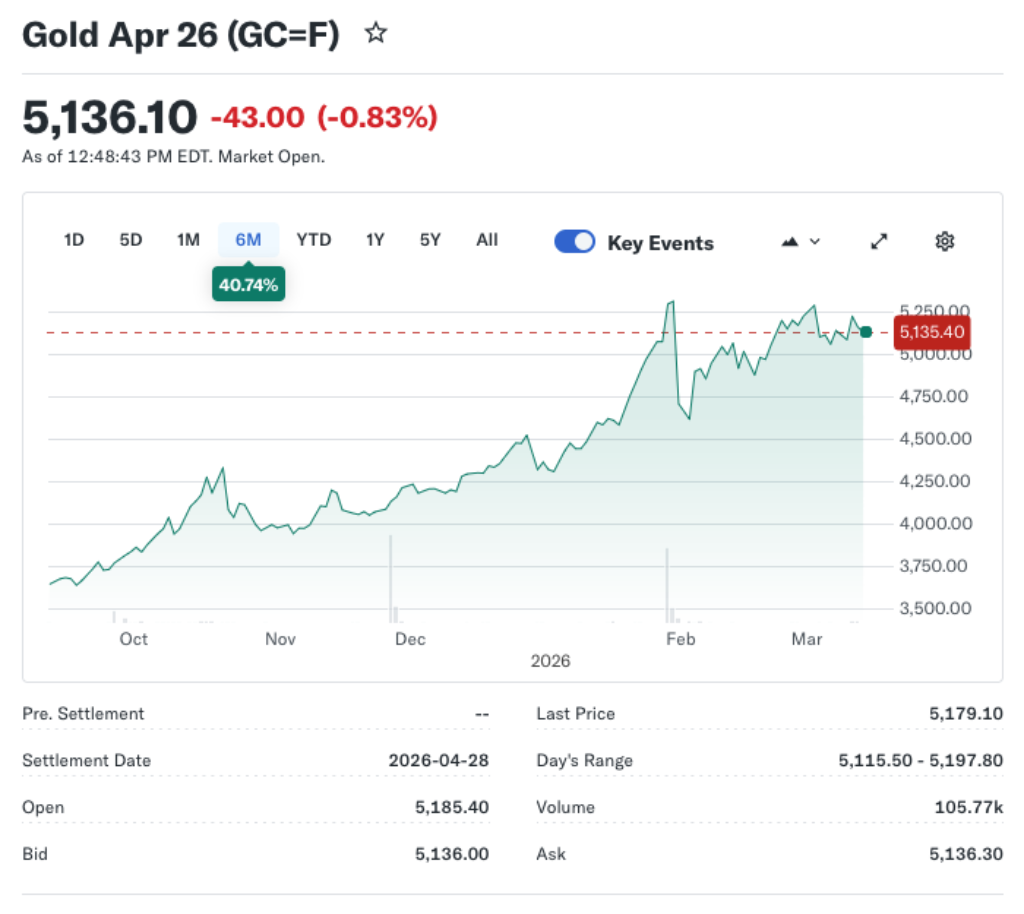The image size is (1024, 914).
Task: Switch to the YTD range
Action: (x=314, y=240)
